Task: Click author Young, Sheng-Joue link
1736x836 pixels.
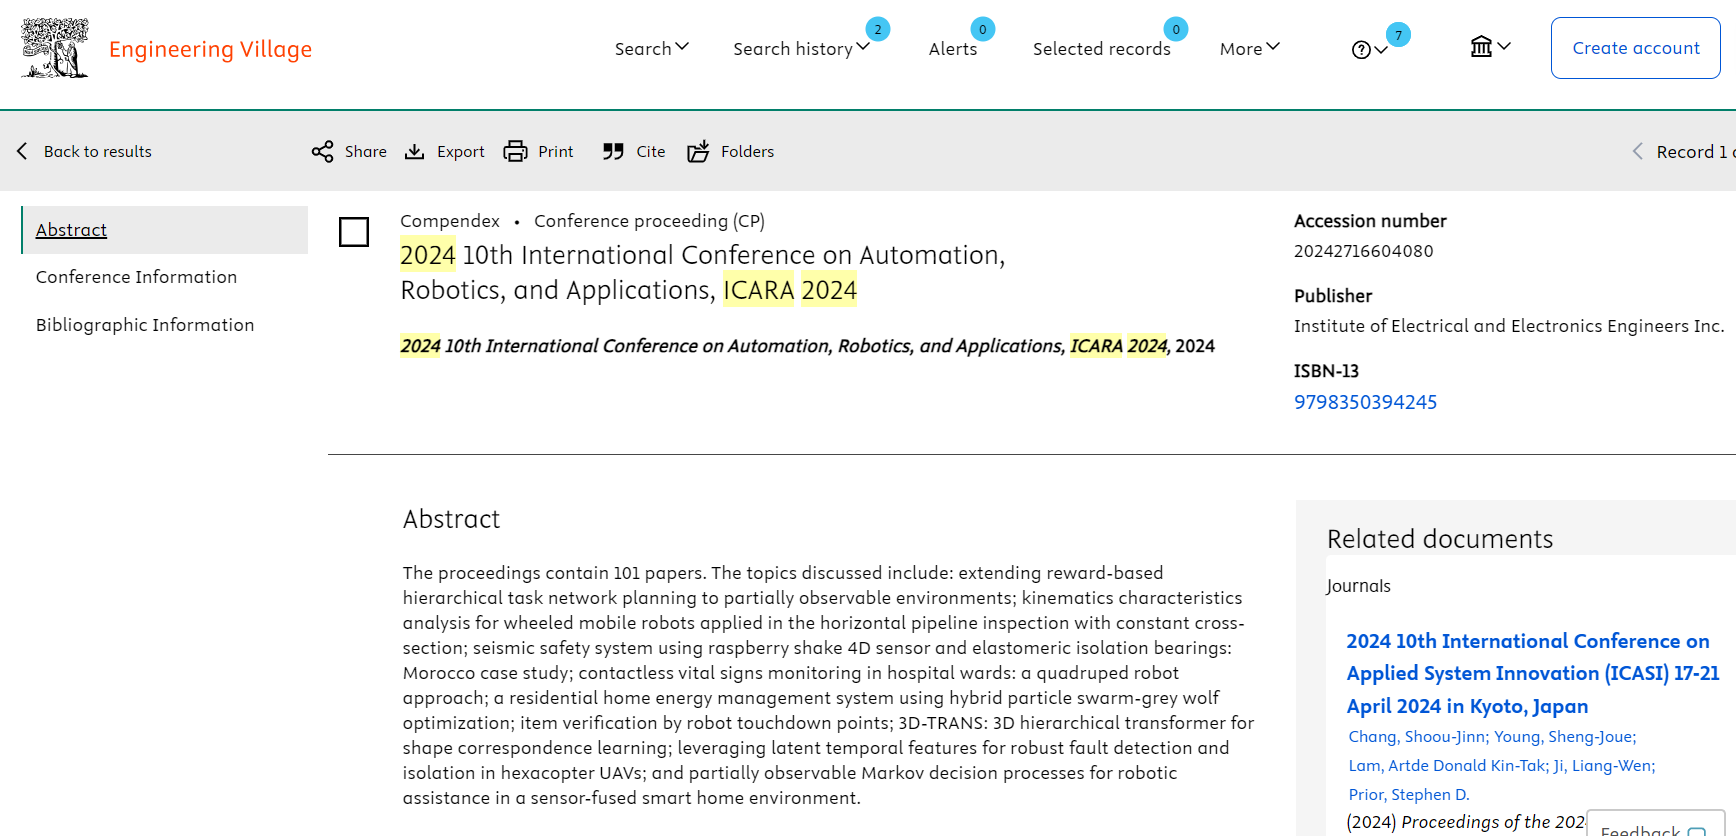Action: tap(1565, 737)
